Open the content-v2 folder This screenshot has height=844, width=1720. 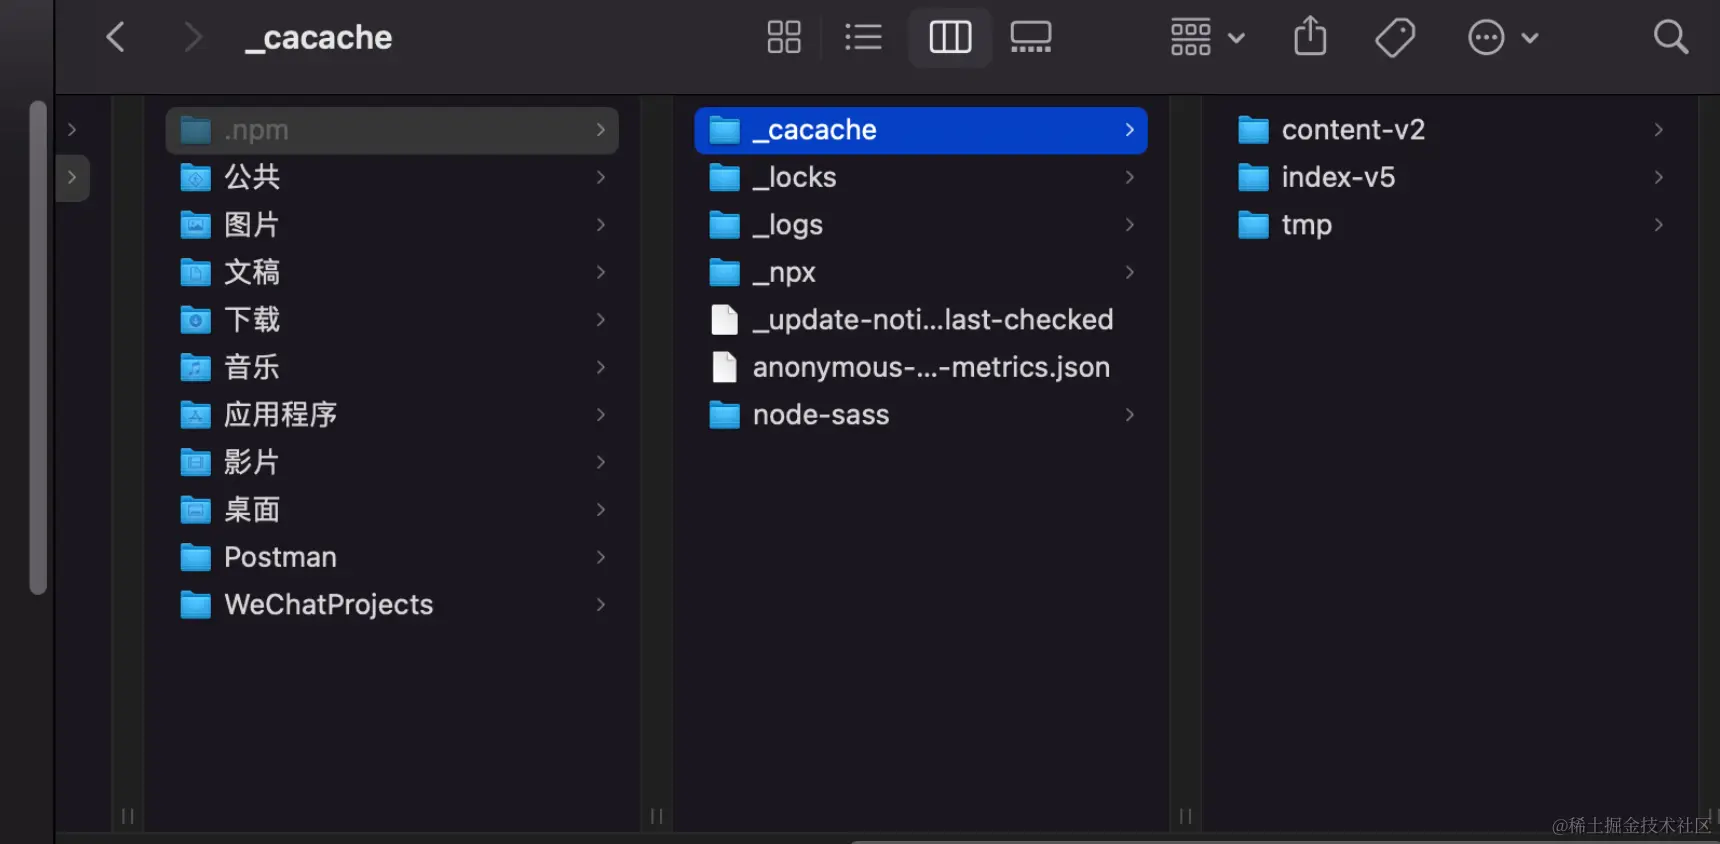pyautogui.click(x=1352, y=130)
